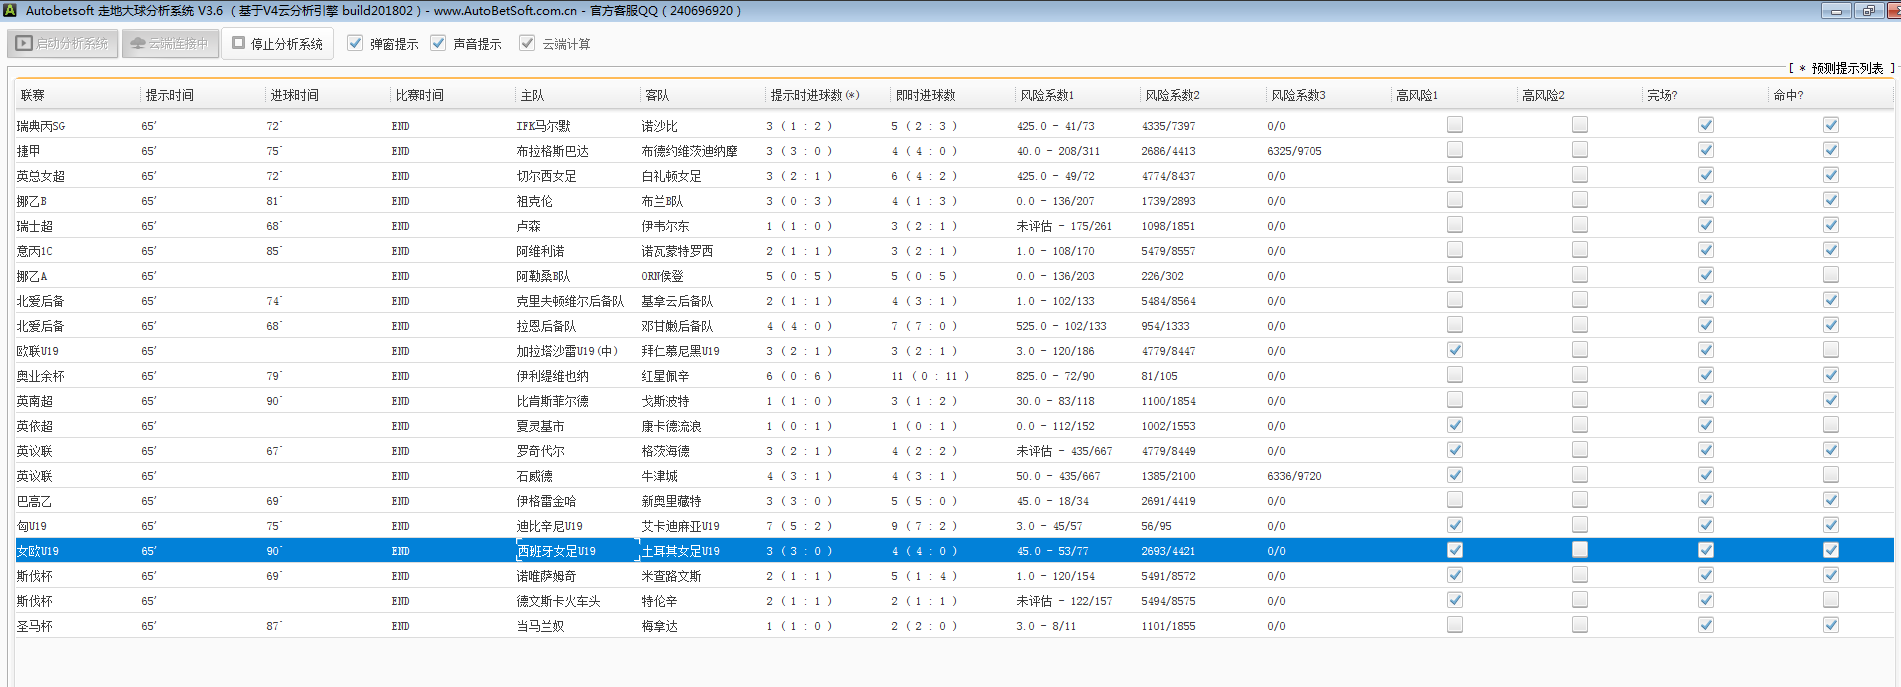
Task: Click the 启动分析系统 start button
Action: (63, 44)
